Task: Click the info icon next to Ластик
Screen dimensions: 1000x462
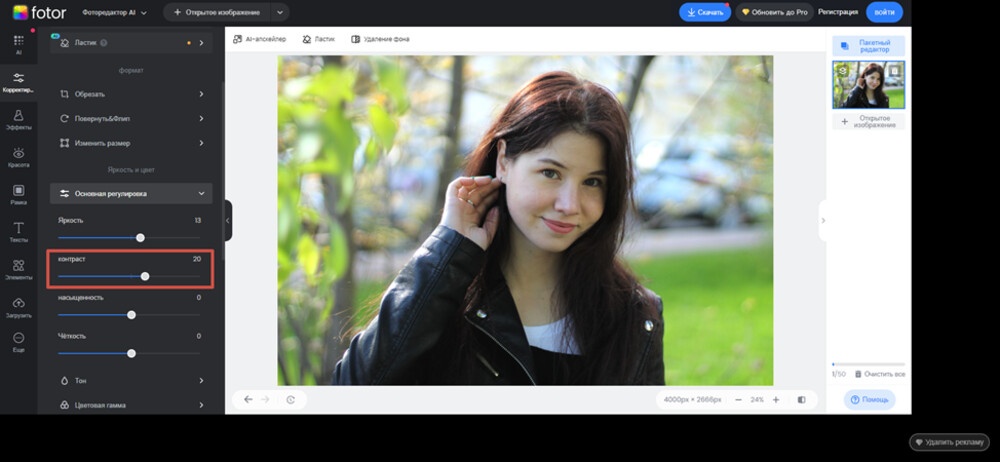Action: tap(103, 43)
